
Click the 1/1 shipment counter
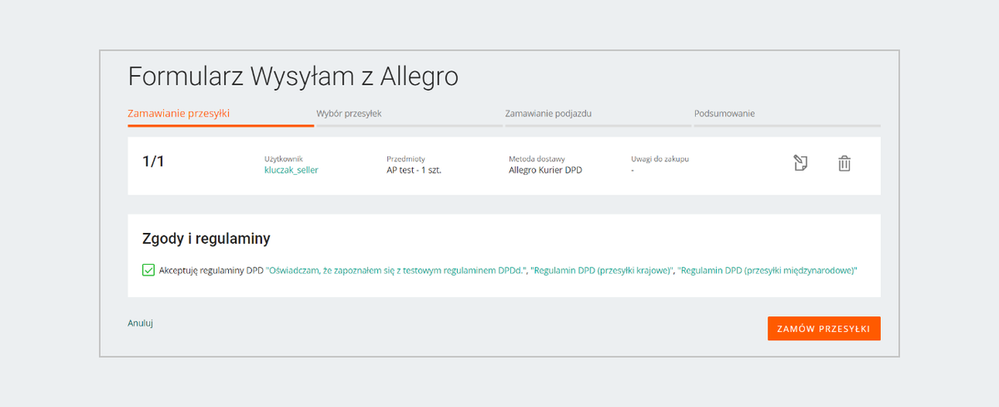click(153, 162)
